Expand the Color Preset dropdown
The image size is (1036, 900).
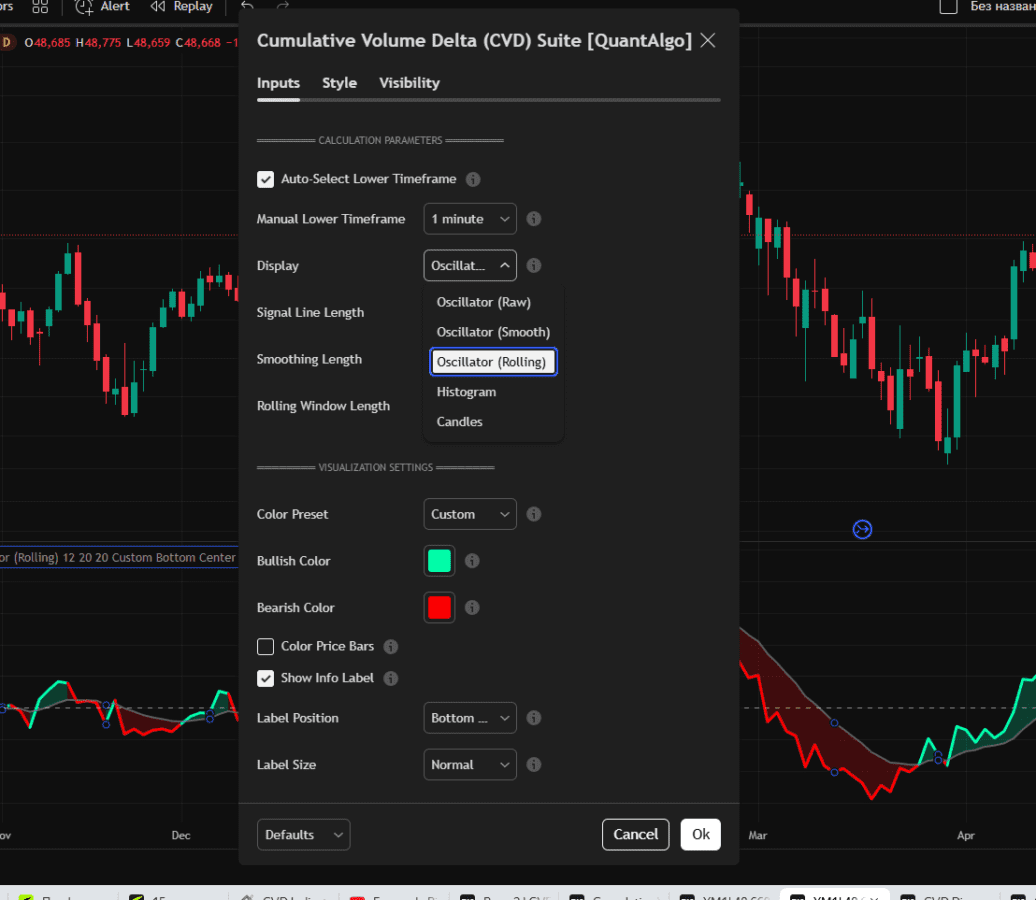(x=470, y=514)
